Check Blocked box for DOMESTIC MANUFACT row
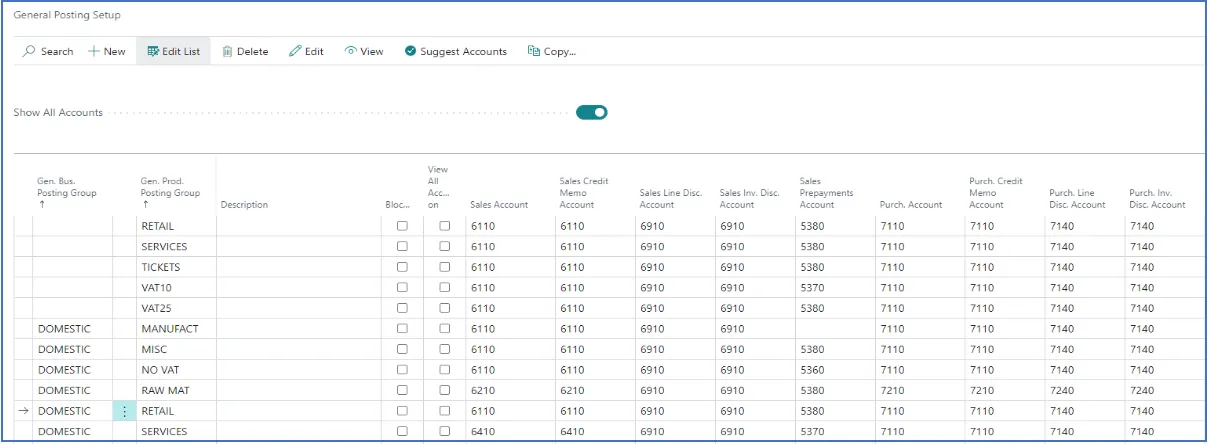The height and width of the screenshot is (444, 1209). coord(402,329)
